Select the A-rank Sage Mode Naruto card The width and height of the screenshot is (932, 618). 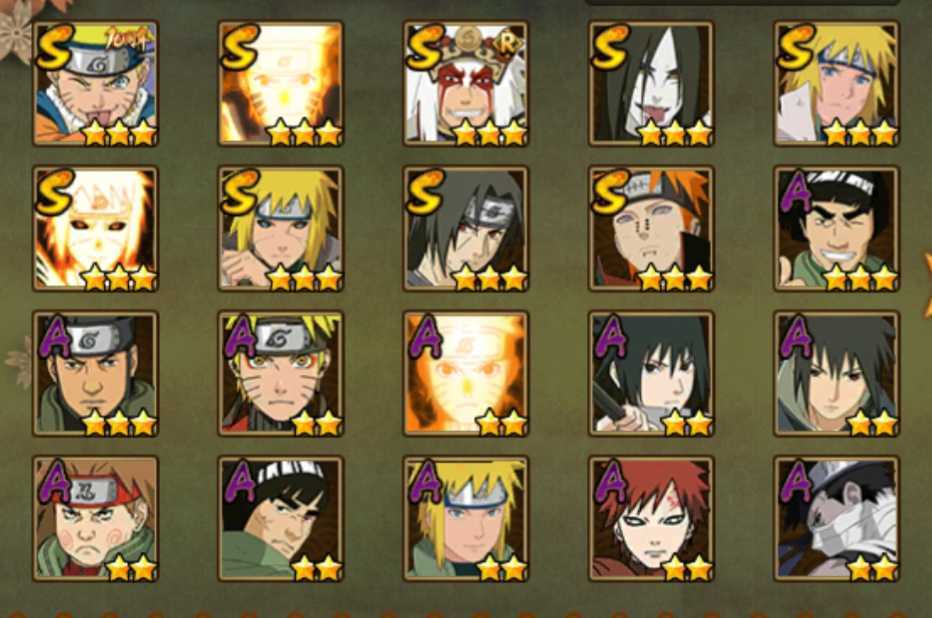281,374
